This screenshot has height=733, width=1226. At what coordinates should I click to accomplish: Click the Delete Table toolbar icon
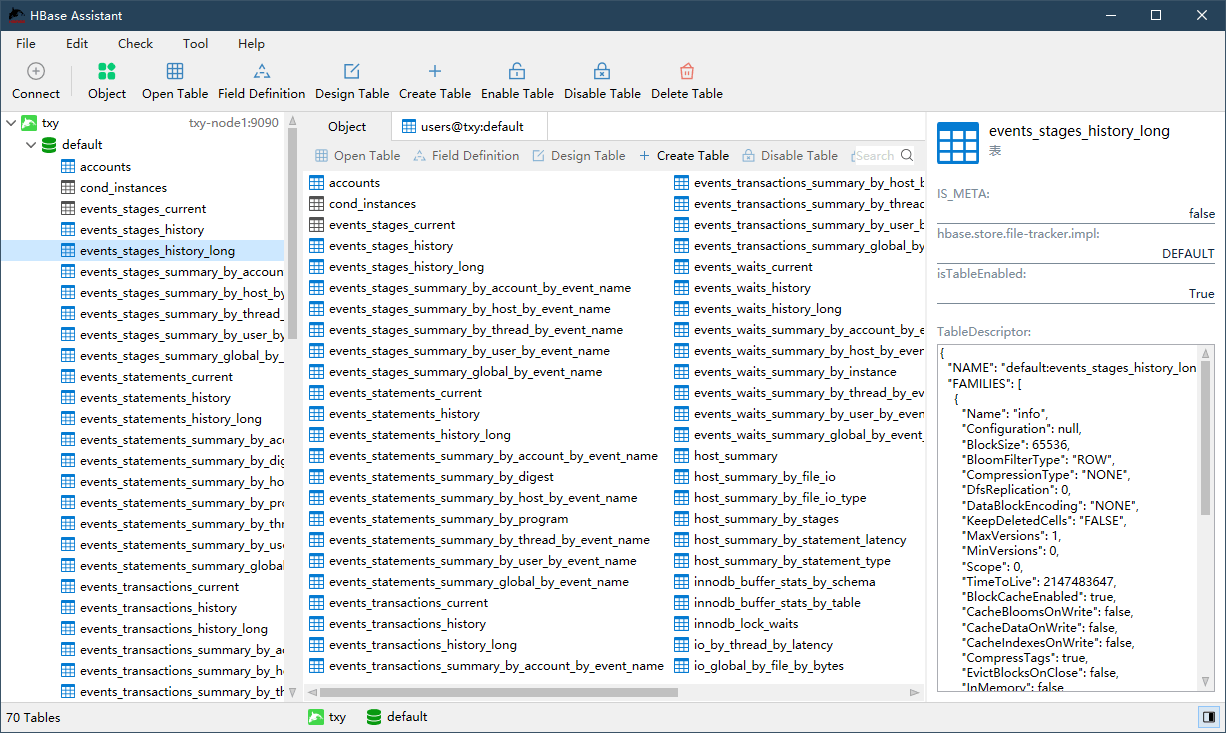point(687,71)
